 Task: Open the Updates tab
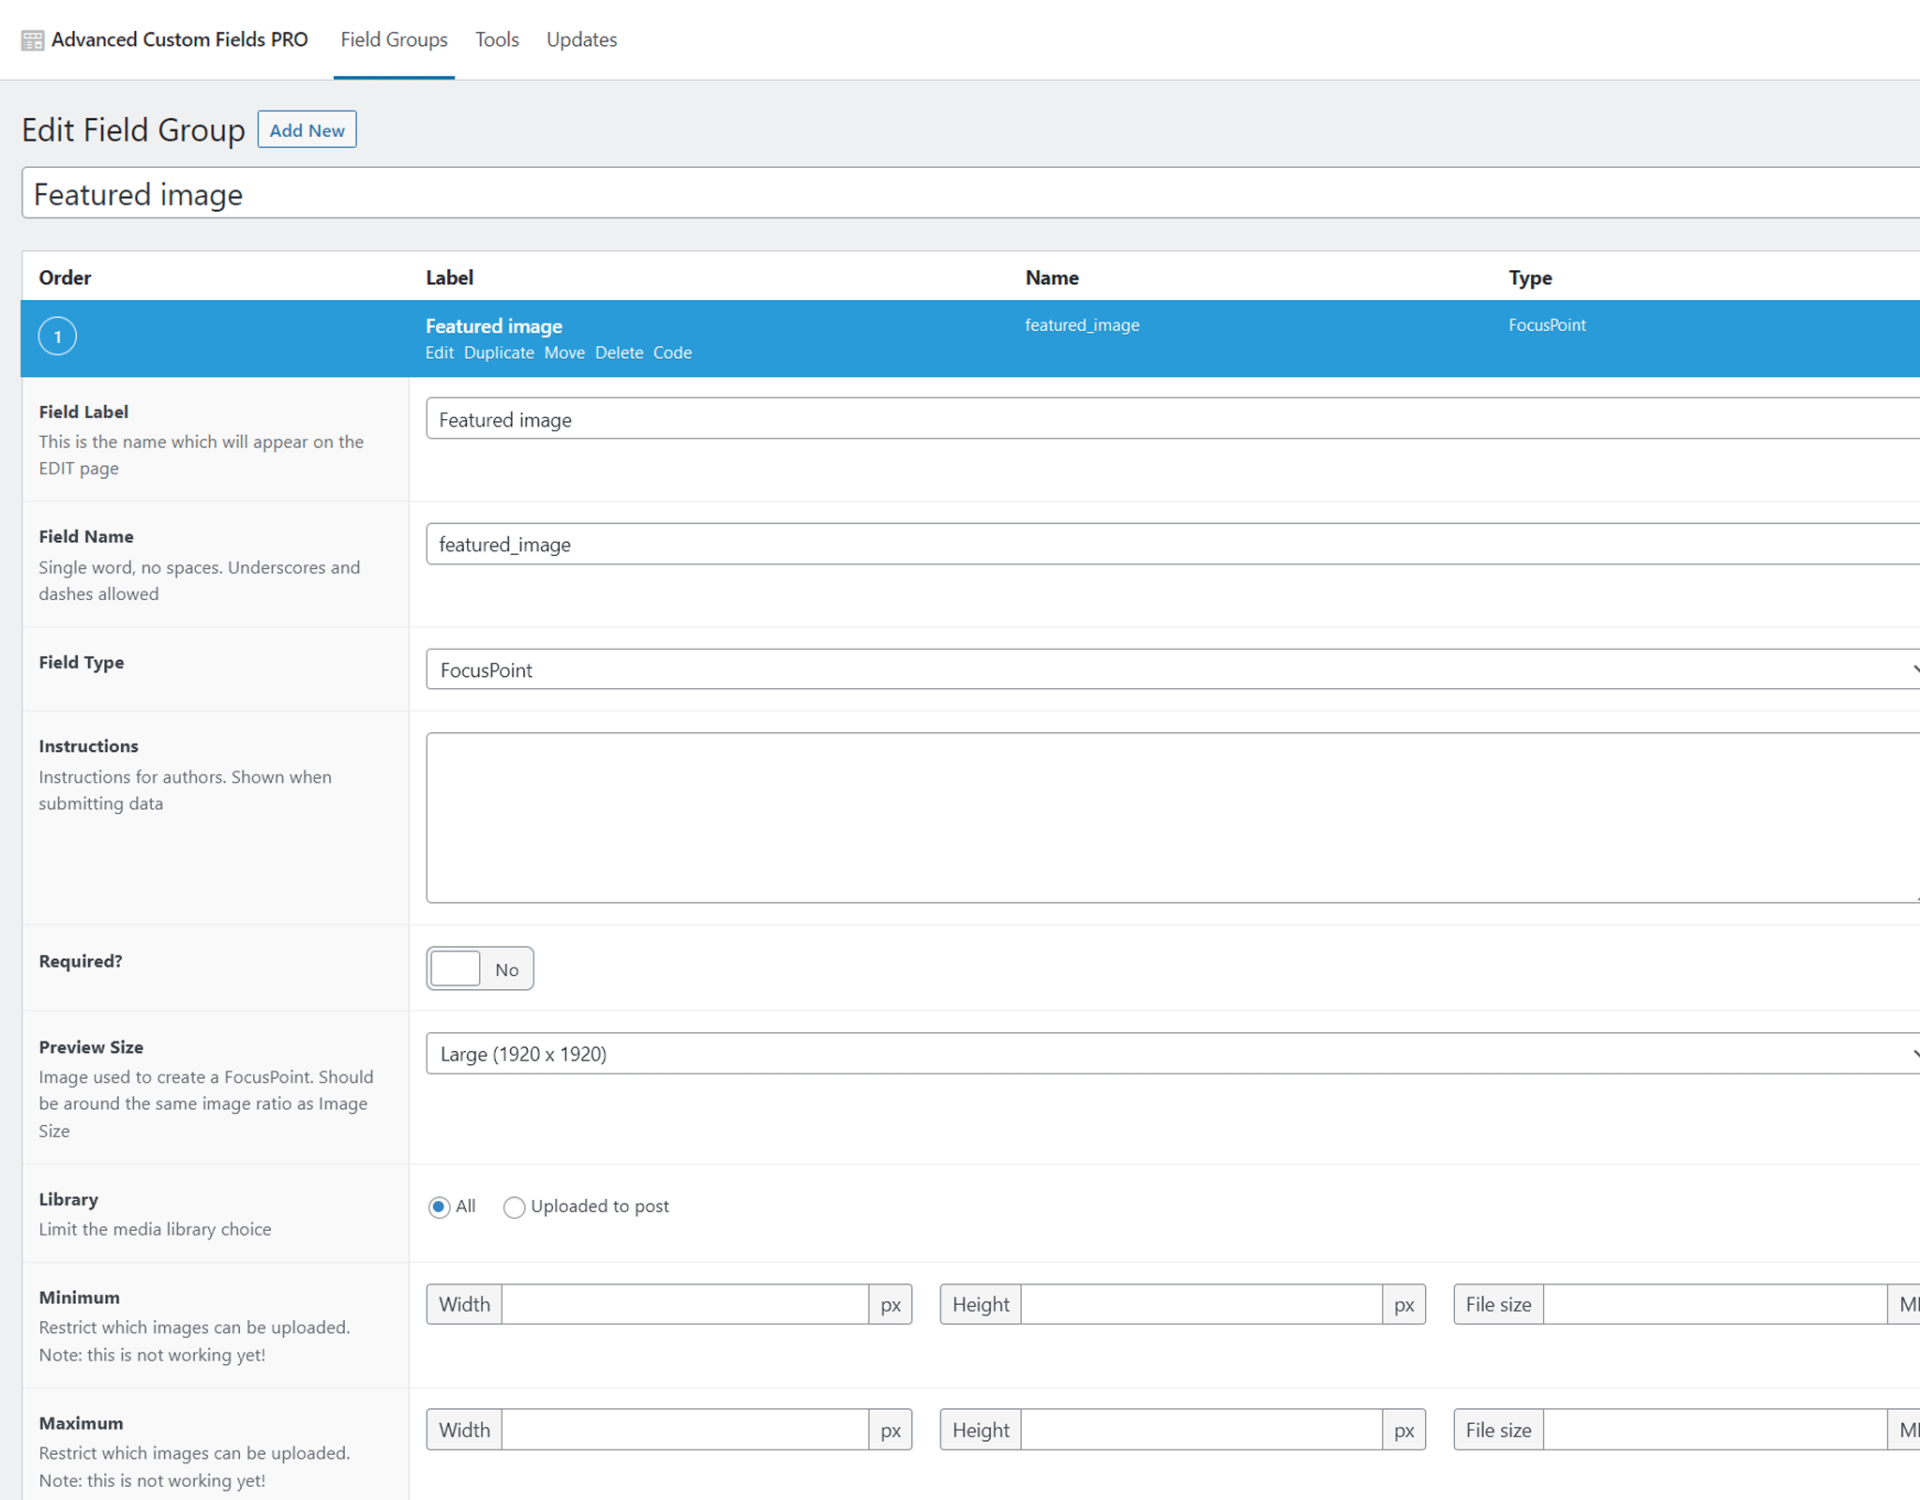(581, 40)
